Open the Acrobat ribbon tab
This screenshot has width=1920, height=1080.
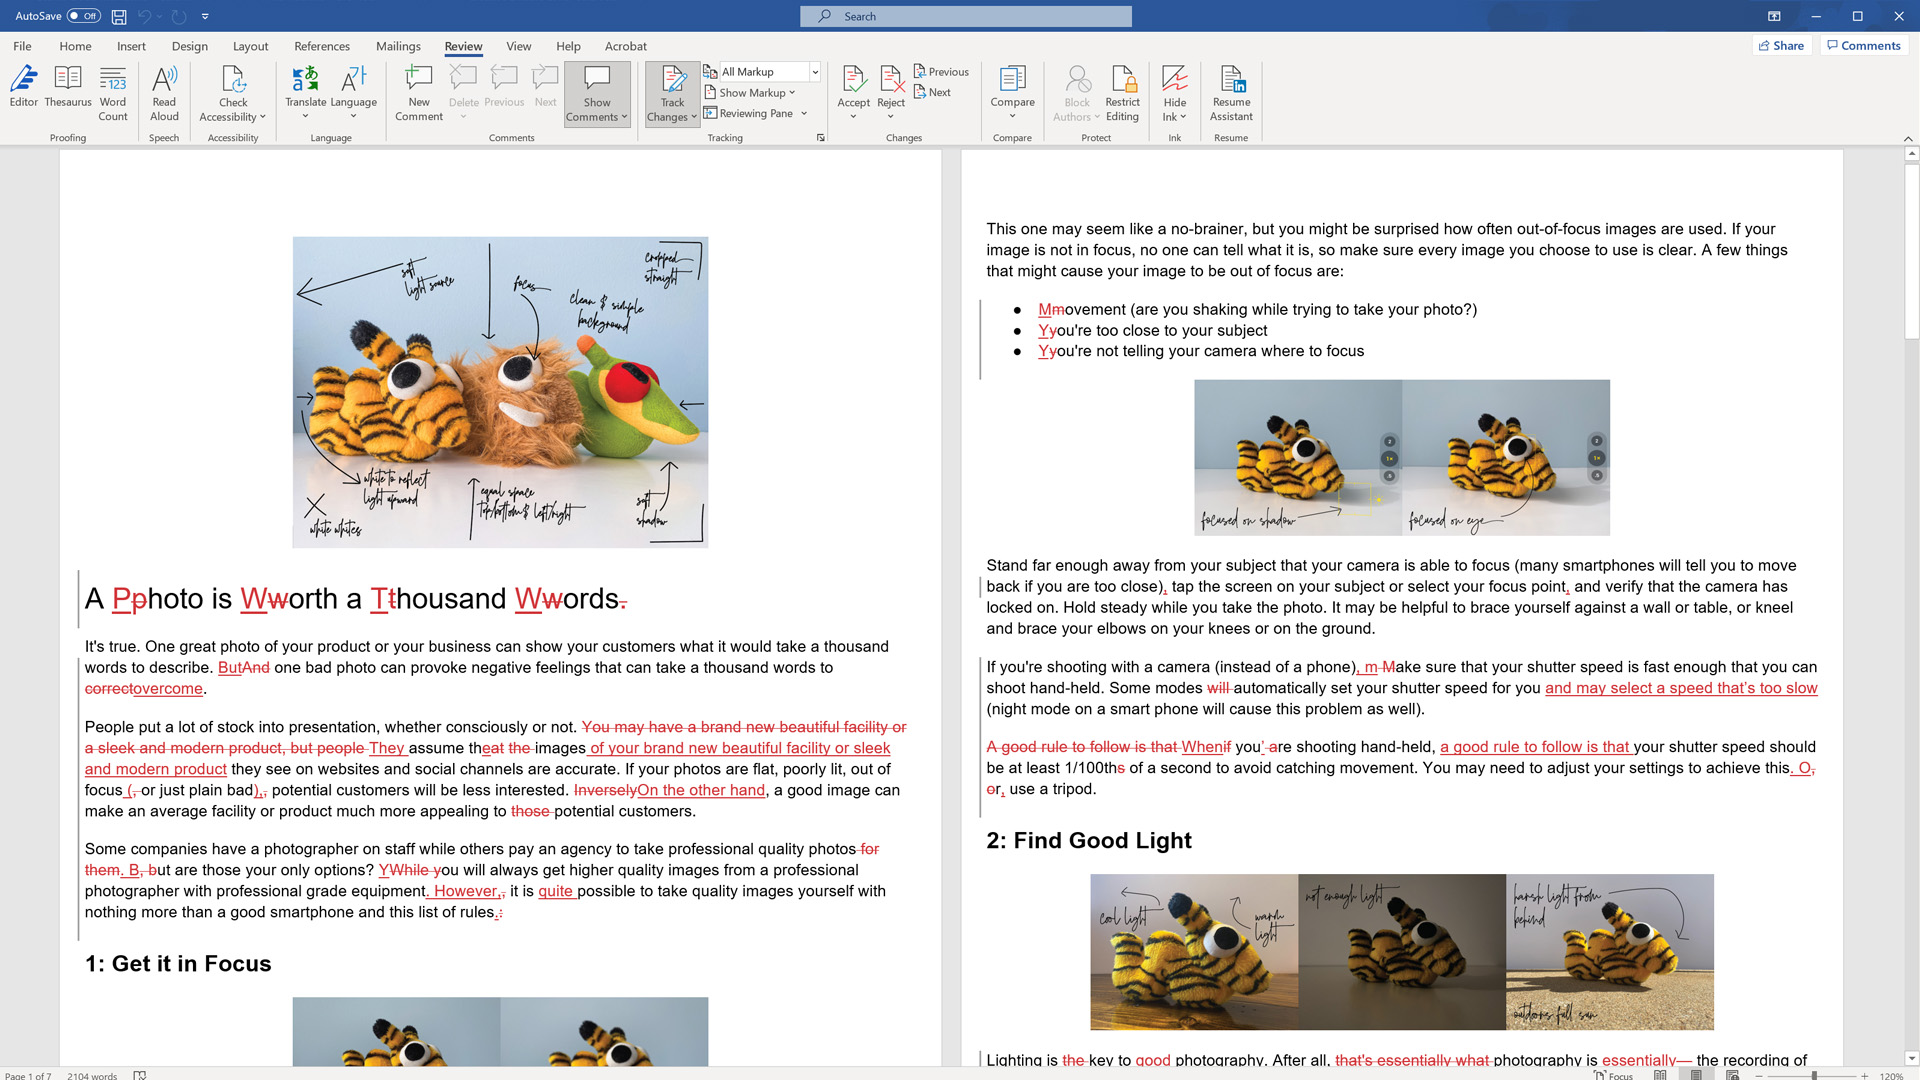click(x=625, y=46)
